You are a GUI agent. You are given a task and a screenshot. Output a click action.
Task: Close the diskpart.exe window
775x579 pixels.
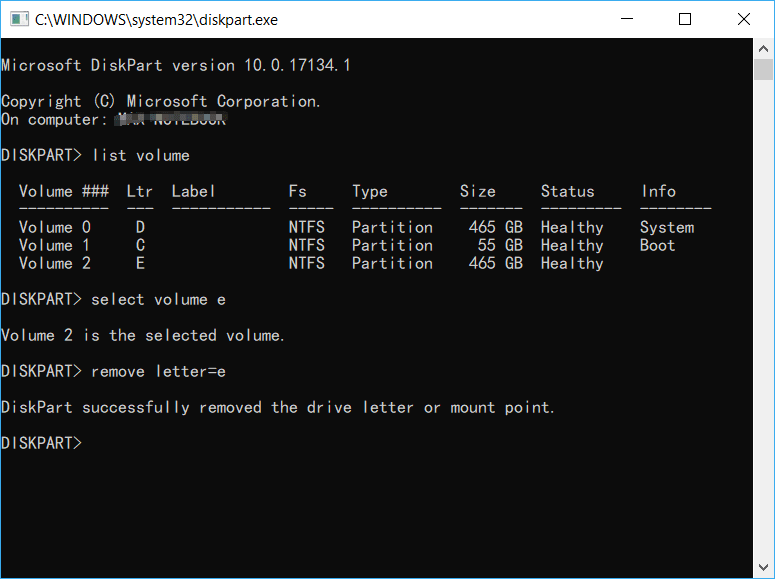(x=743, y=19)
